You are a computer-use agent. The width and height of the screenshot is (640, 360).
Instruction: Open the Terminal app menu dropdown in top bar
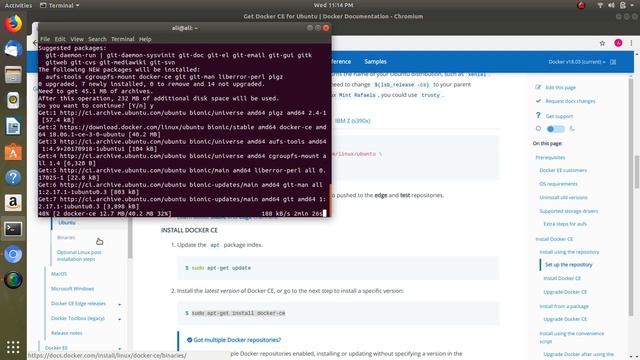pyautogui.click(x=60, y=5)
